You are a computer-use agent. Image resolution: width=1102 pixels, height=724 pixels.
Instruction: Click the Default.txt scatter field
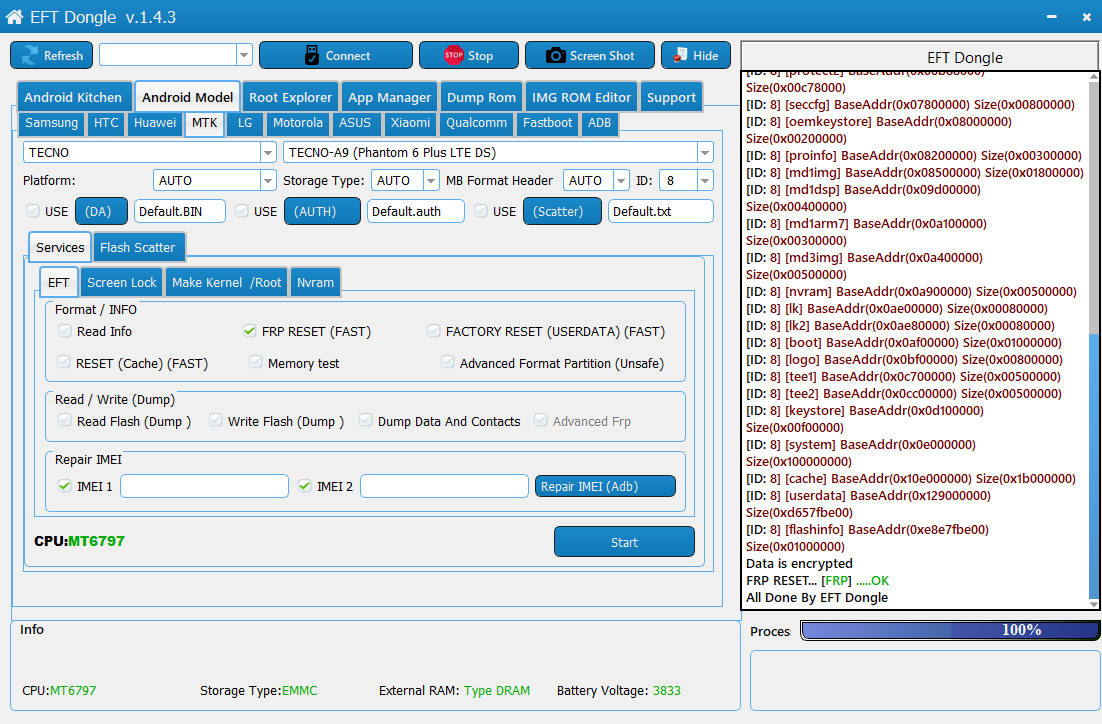tap(661, 212)
